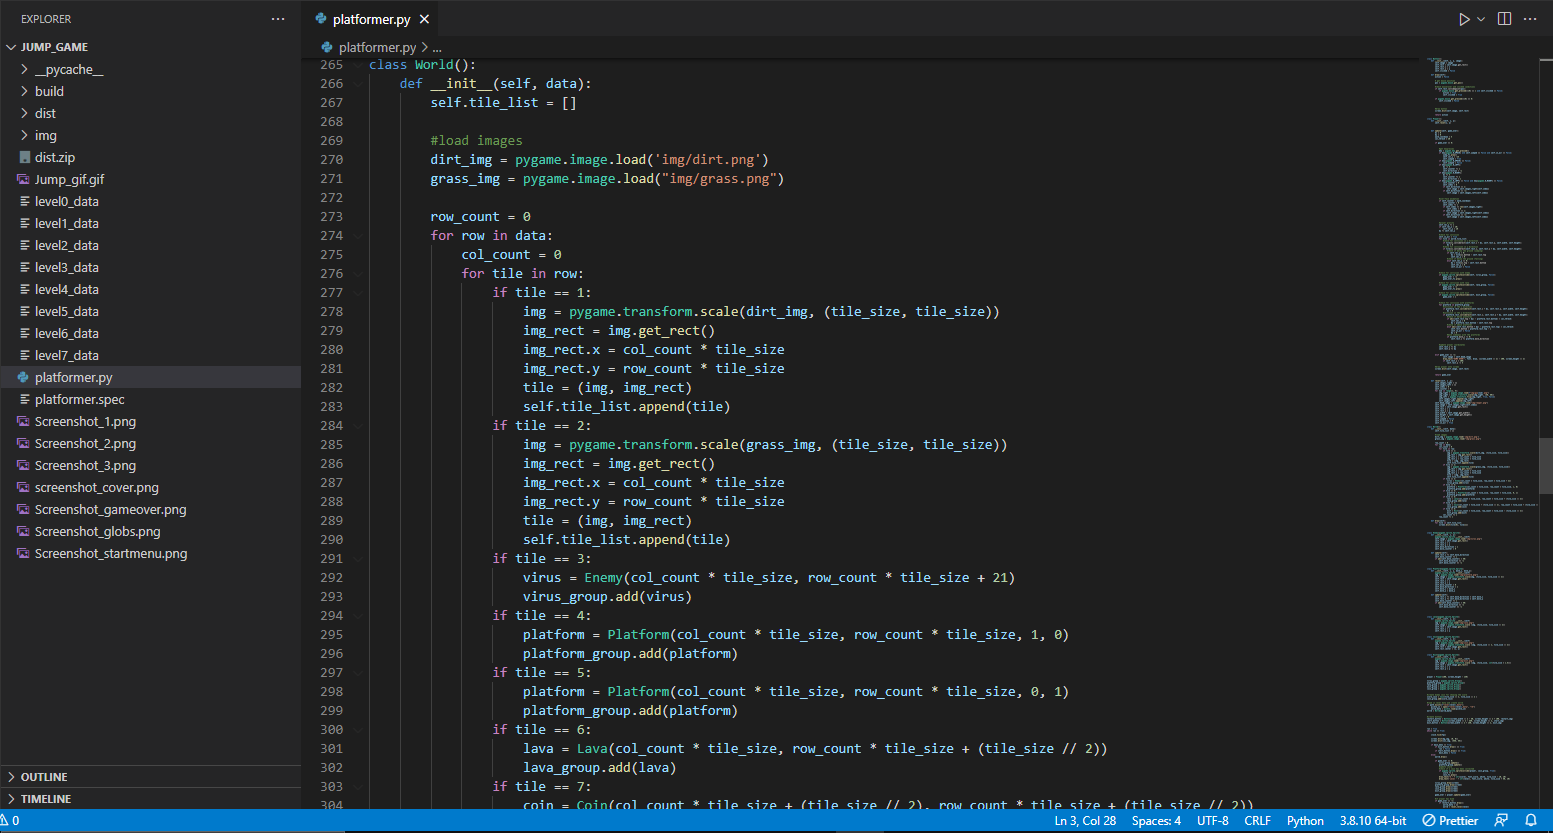Image resolution: width=1553 pixels, height=833 pixels.
Task: Click EXPLORER panel title
Action: (46, 19)
